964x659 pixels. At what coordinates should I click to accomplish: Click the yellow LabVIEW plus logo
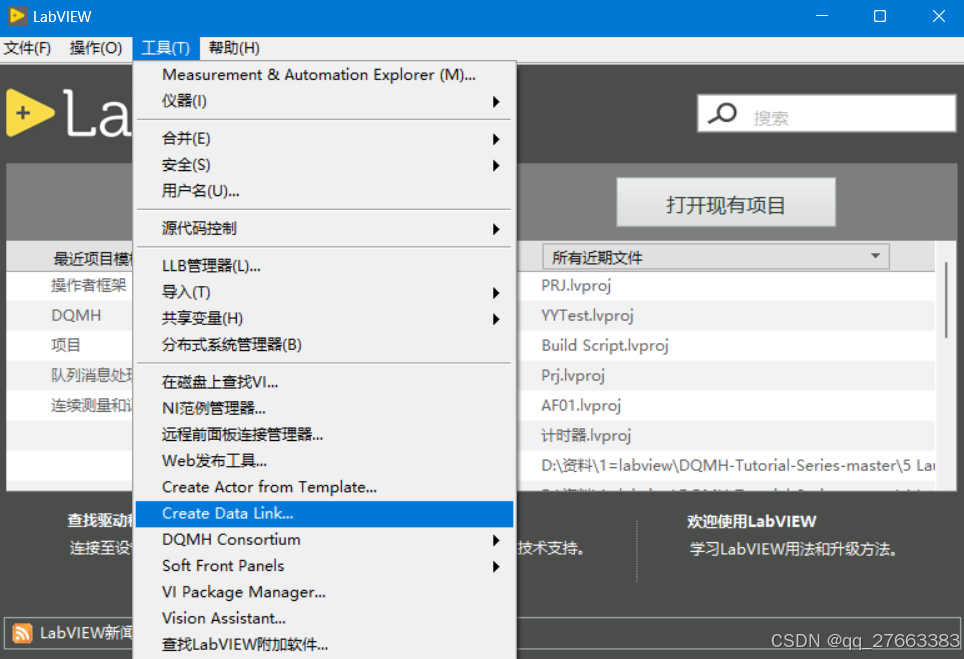(x=29, y=113)
